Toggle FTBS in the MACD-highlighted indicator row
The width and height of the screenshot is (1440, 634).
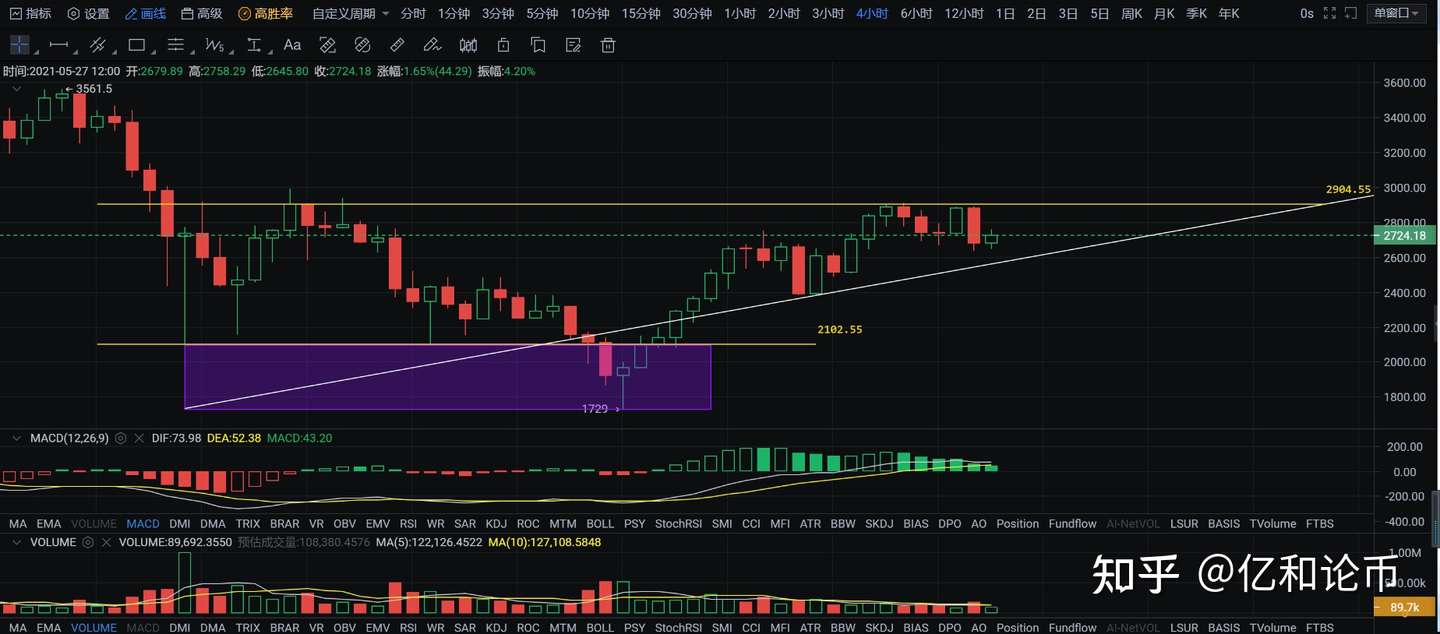[1320, 523]
